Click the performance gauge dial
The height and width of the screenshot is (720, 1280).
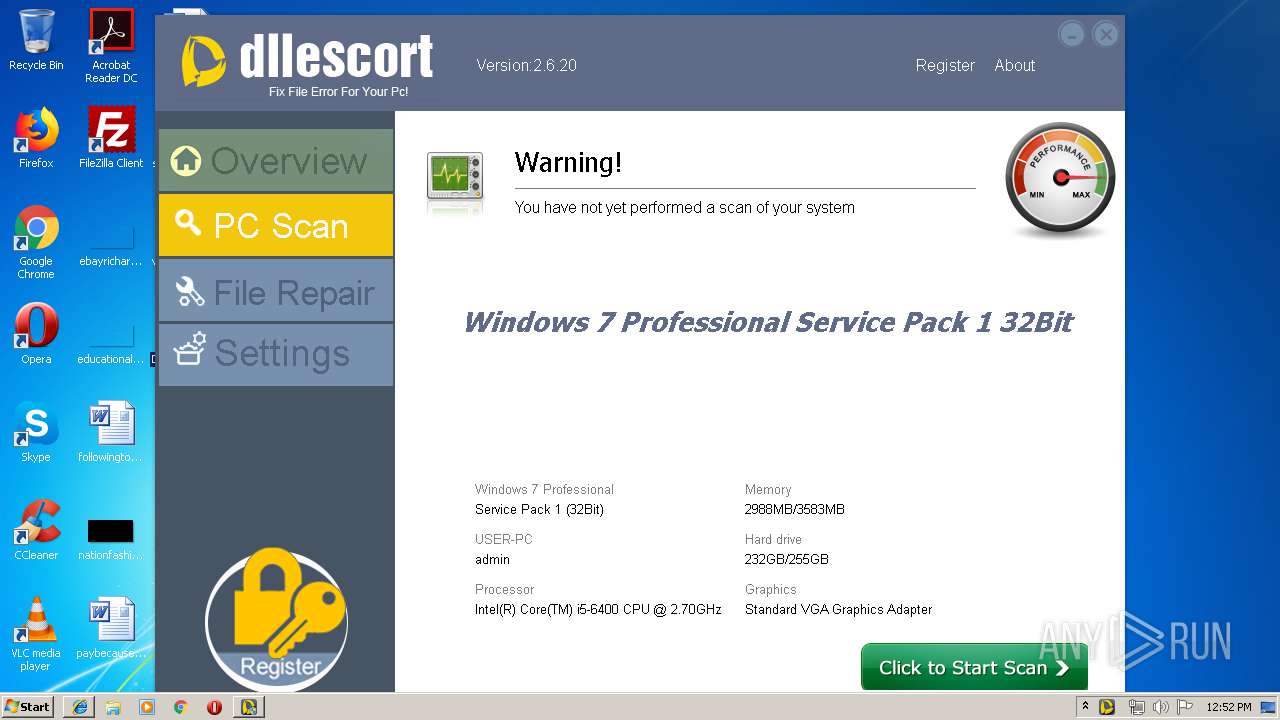1060,178
